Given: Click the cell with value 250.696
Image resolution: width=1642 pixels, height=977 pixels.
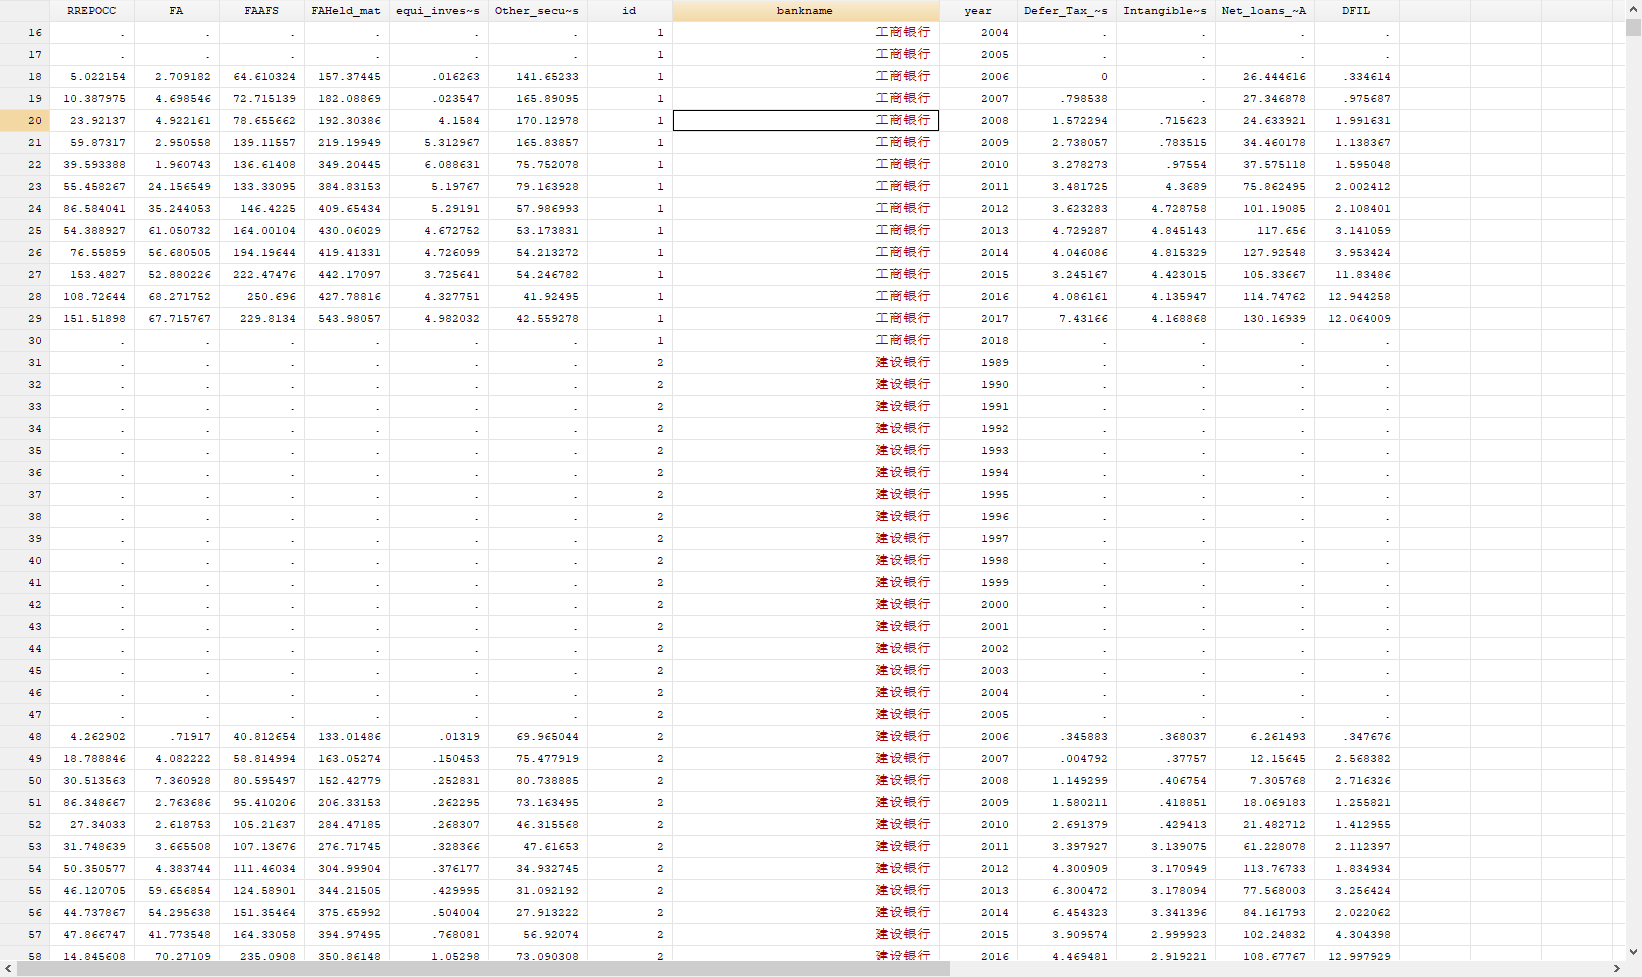Looking at the screenshot, I should coord(261,297).
